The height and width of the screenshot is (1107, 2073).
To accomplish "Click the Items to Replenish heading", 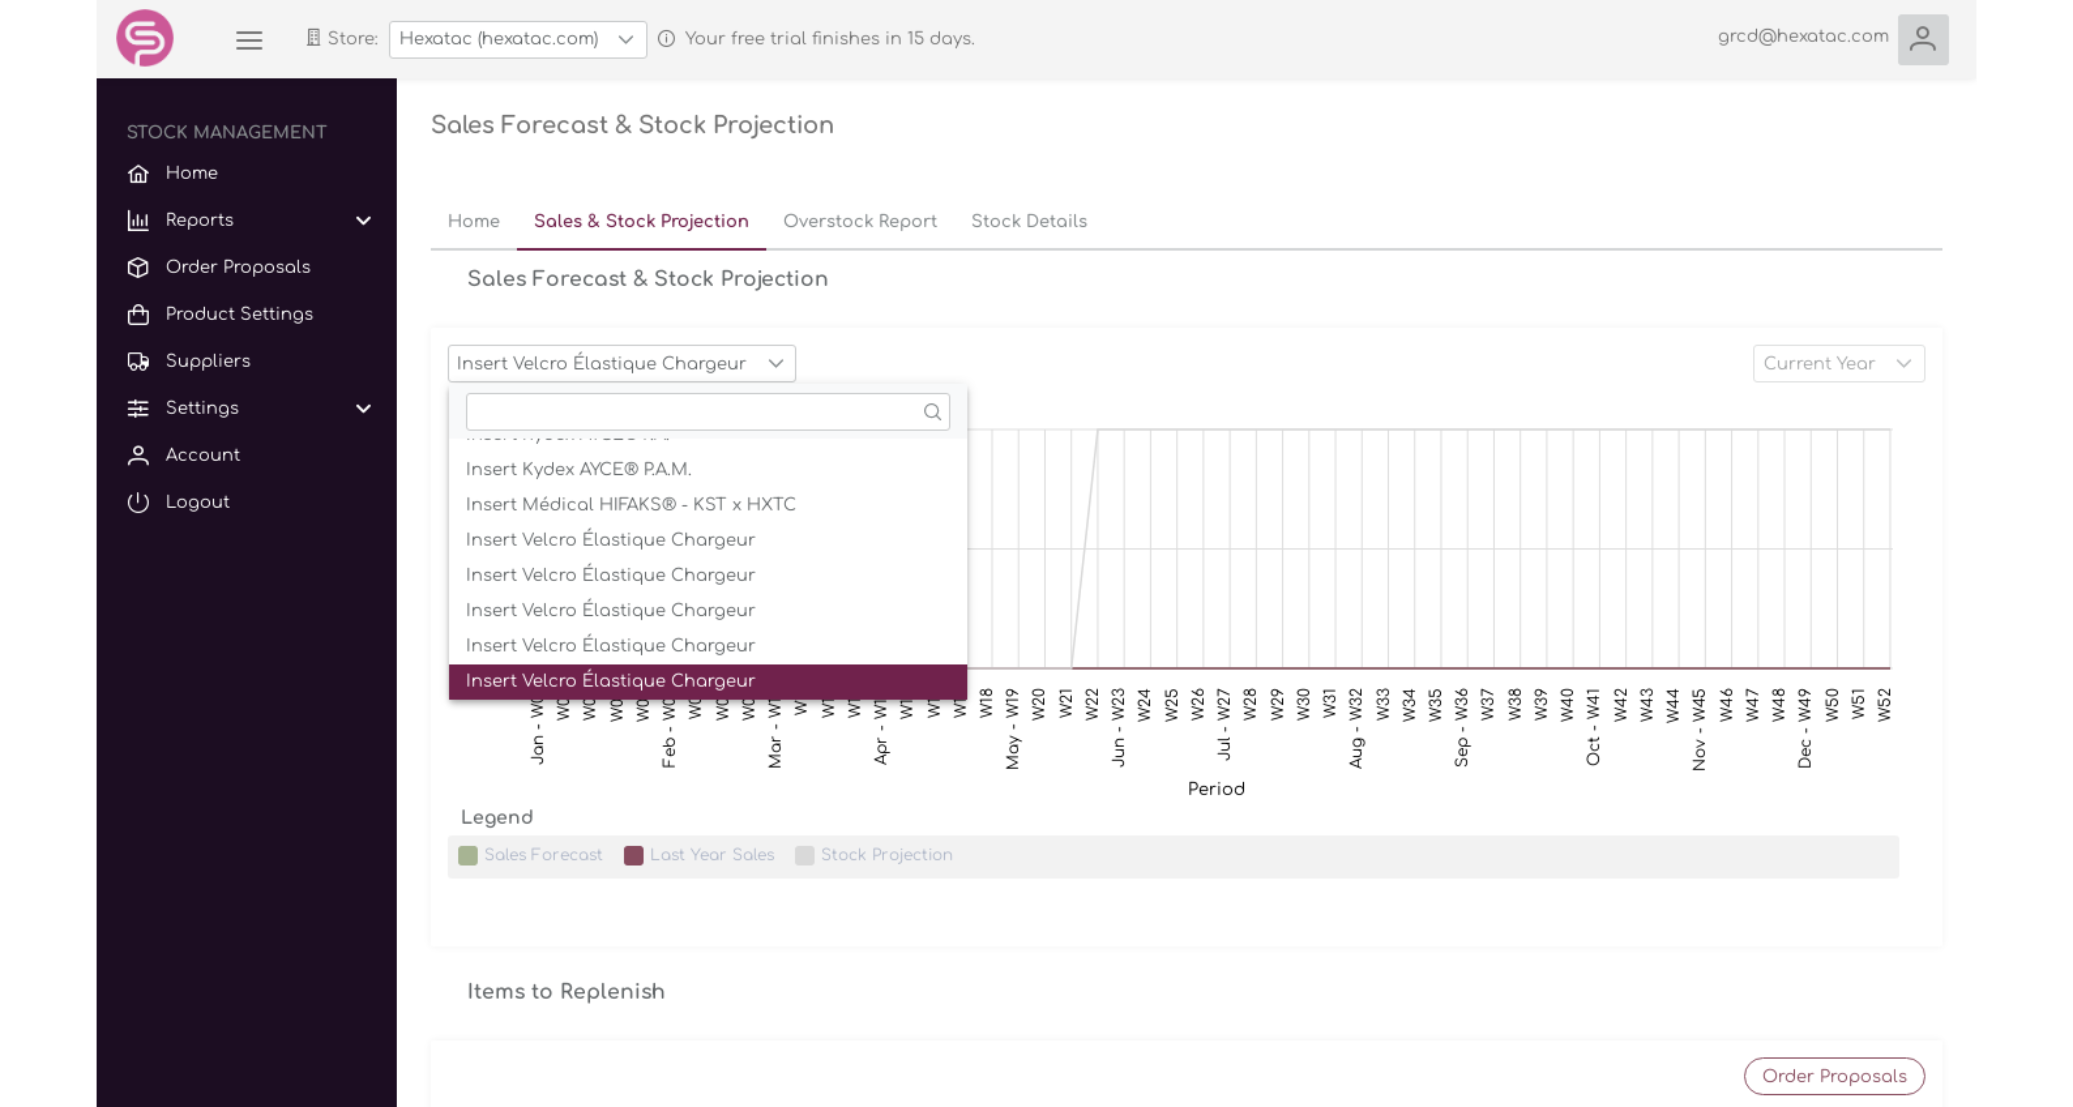I will tap(566, 992).
